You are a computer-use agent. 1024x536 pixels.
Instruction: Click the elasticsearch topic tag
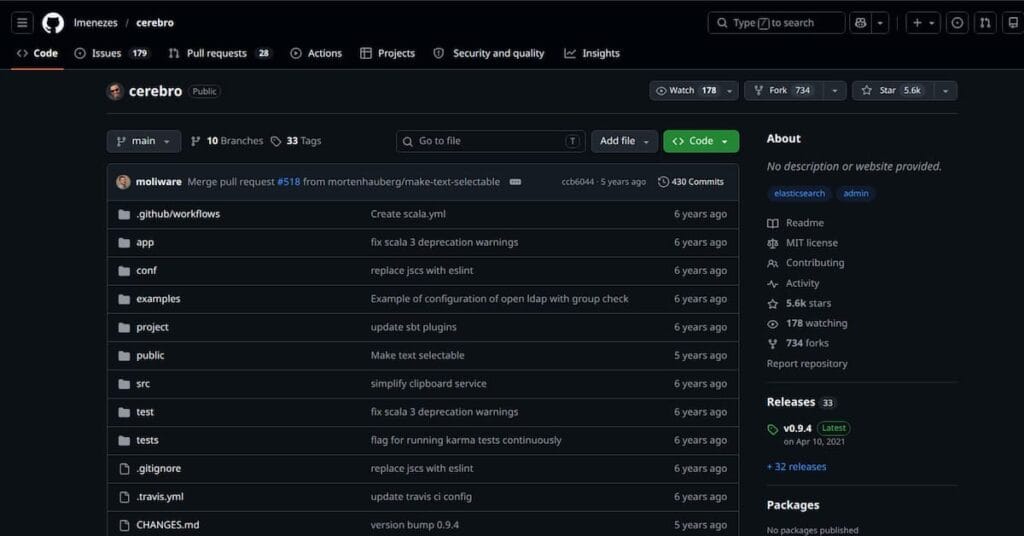pos(799,193)
